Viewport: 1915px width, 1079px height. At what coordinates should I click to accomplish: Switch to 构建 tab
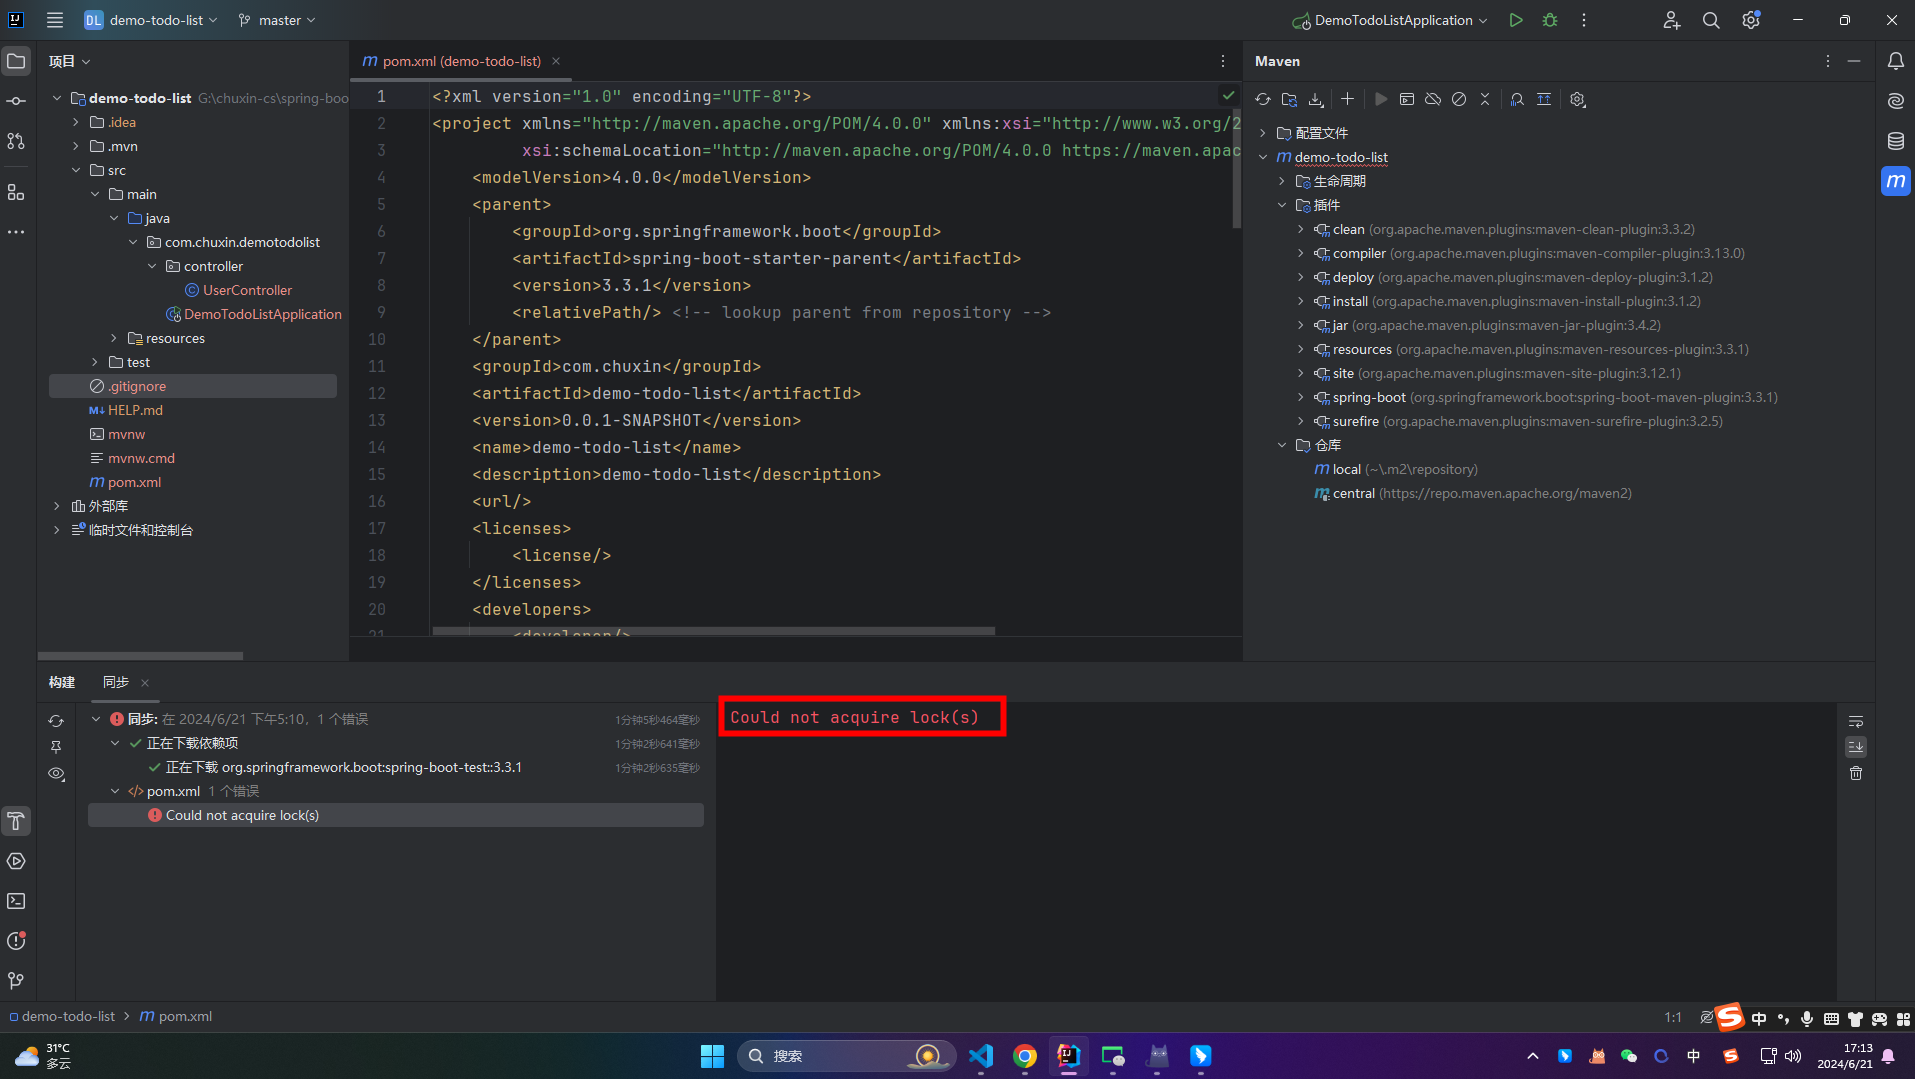pos(62,682)
